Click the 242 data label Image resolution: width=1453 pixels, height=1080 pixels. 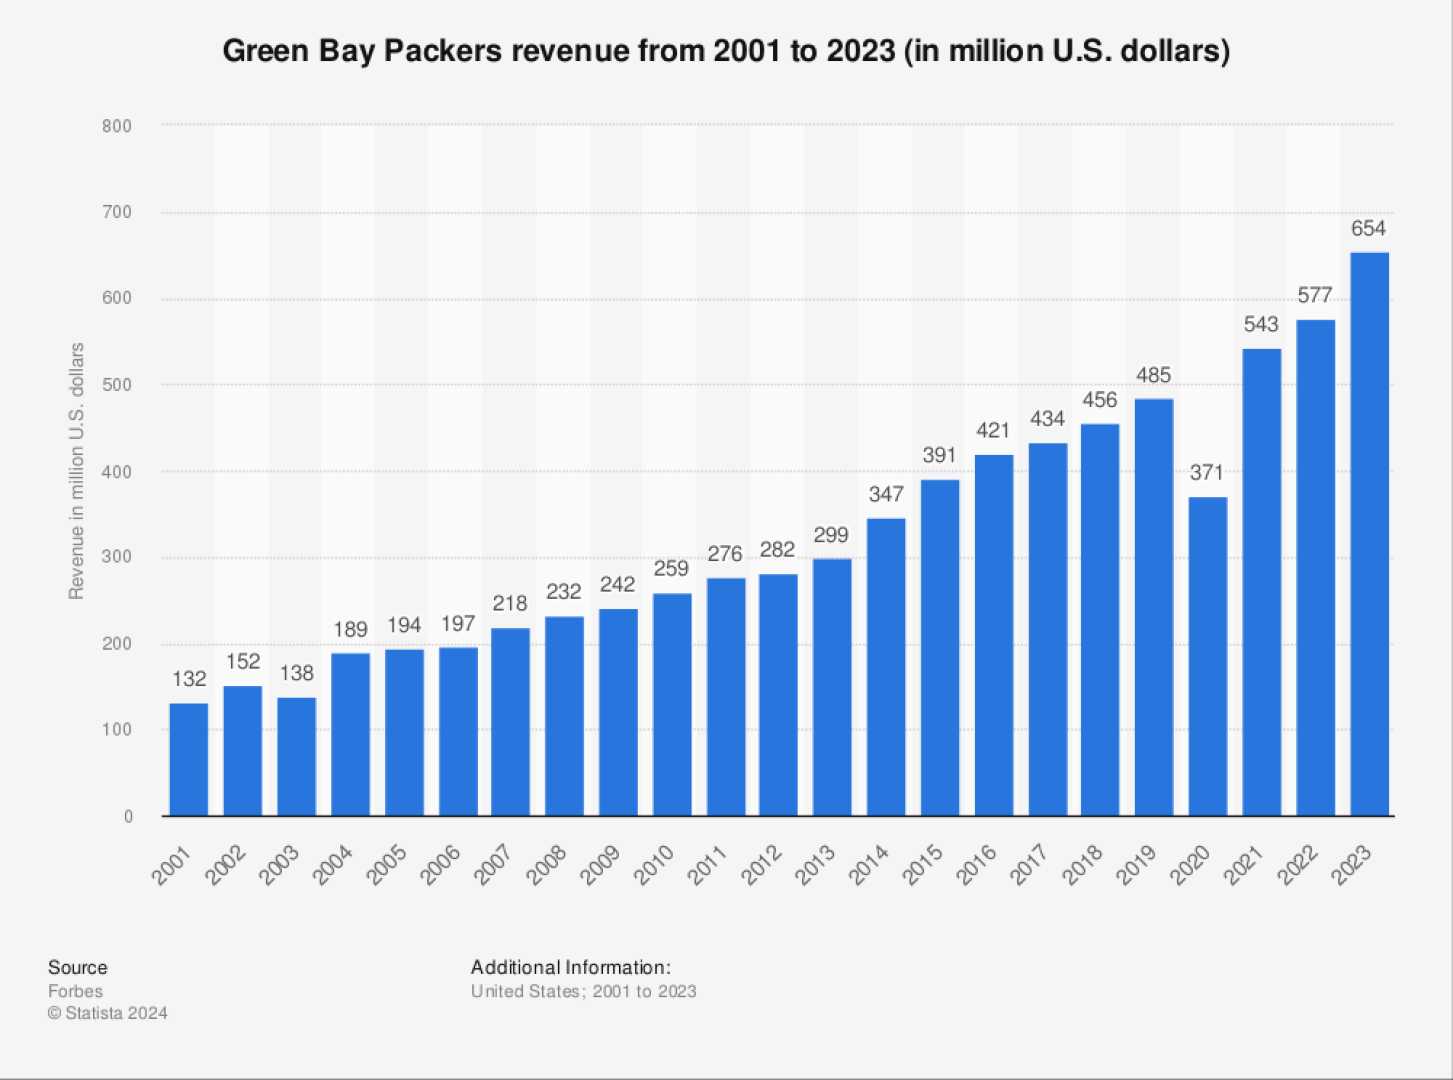pos(617,584)
